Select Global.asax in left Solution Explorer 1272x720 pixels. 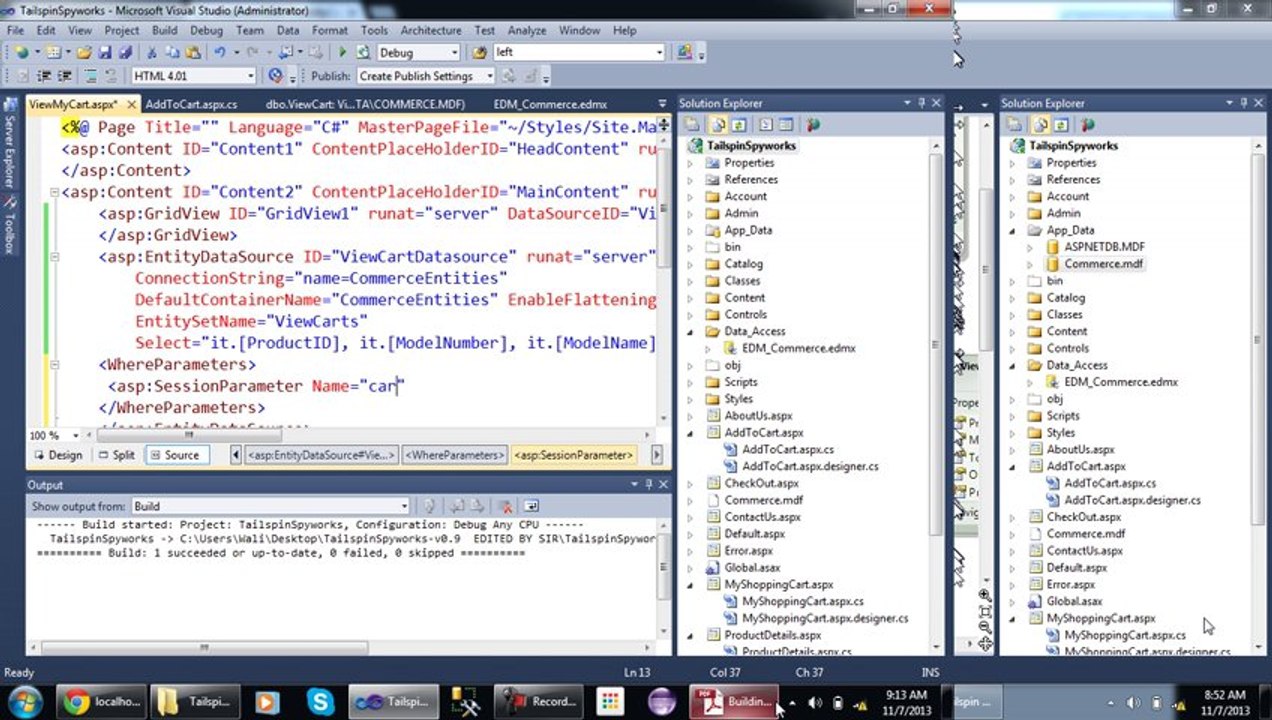pyautogui.click(x=752, y=567)
